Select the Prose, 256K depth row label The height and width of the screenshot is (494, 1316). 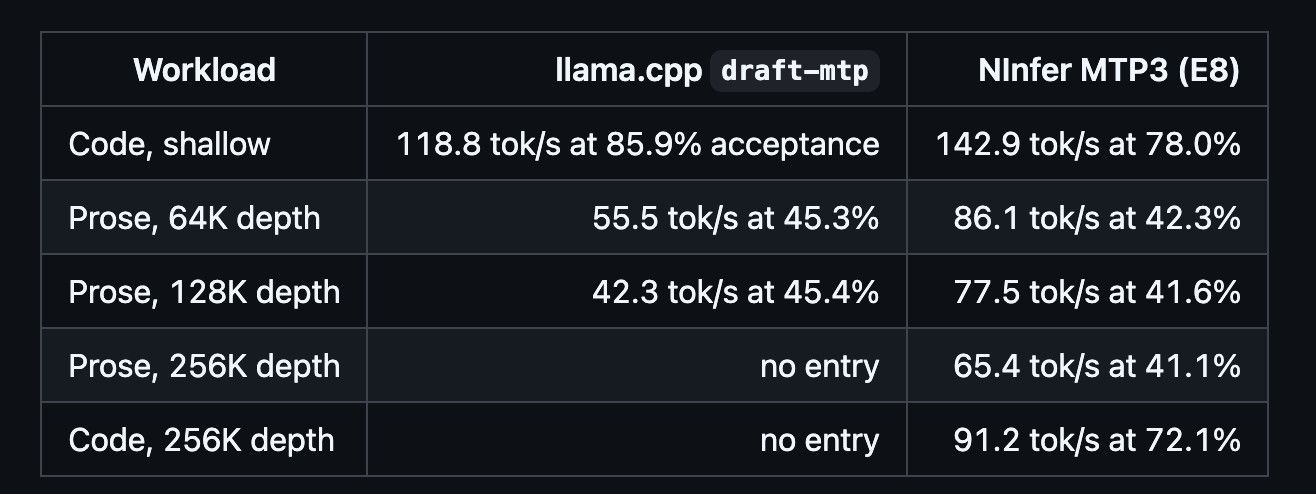coord(204,365)
